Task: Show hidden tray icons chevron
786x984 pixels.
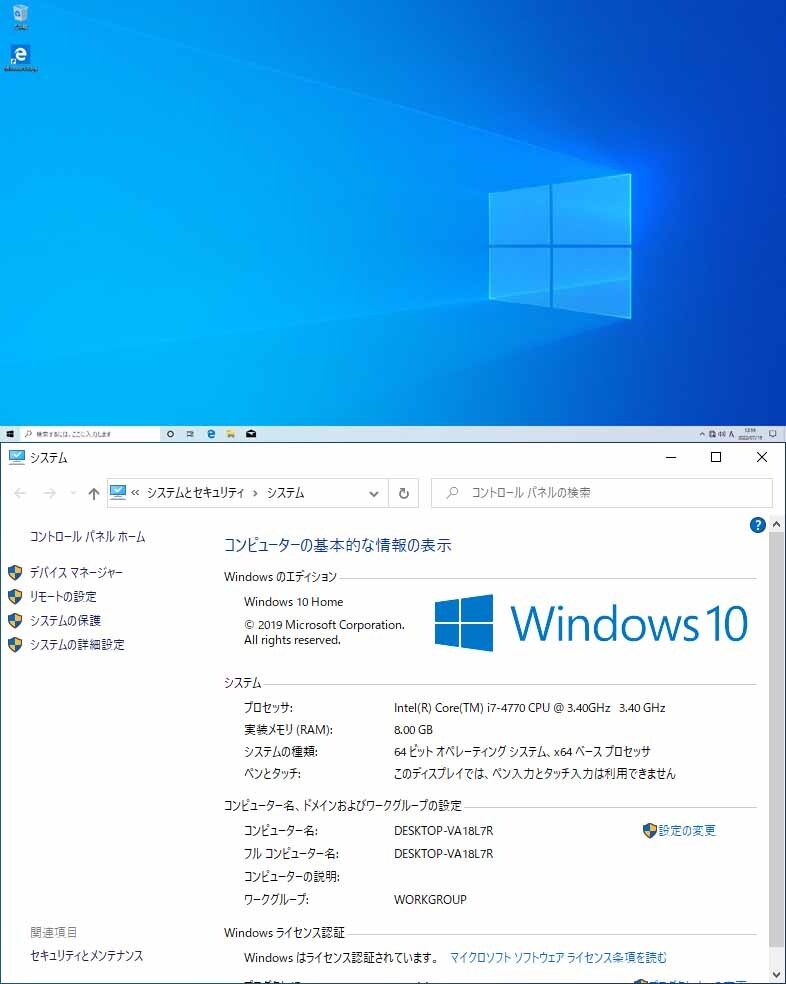Action: [x=703, y=434]
